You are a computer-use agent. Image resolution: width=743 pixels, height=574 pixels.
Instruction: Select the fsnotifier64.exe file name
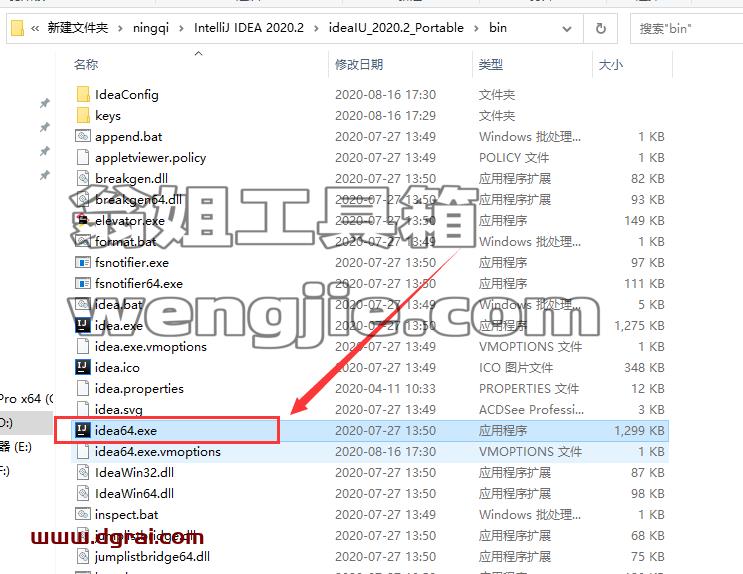138,283
